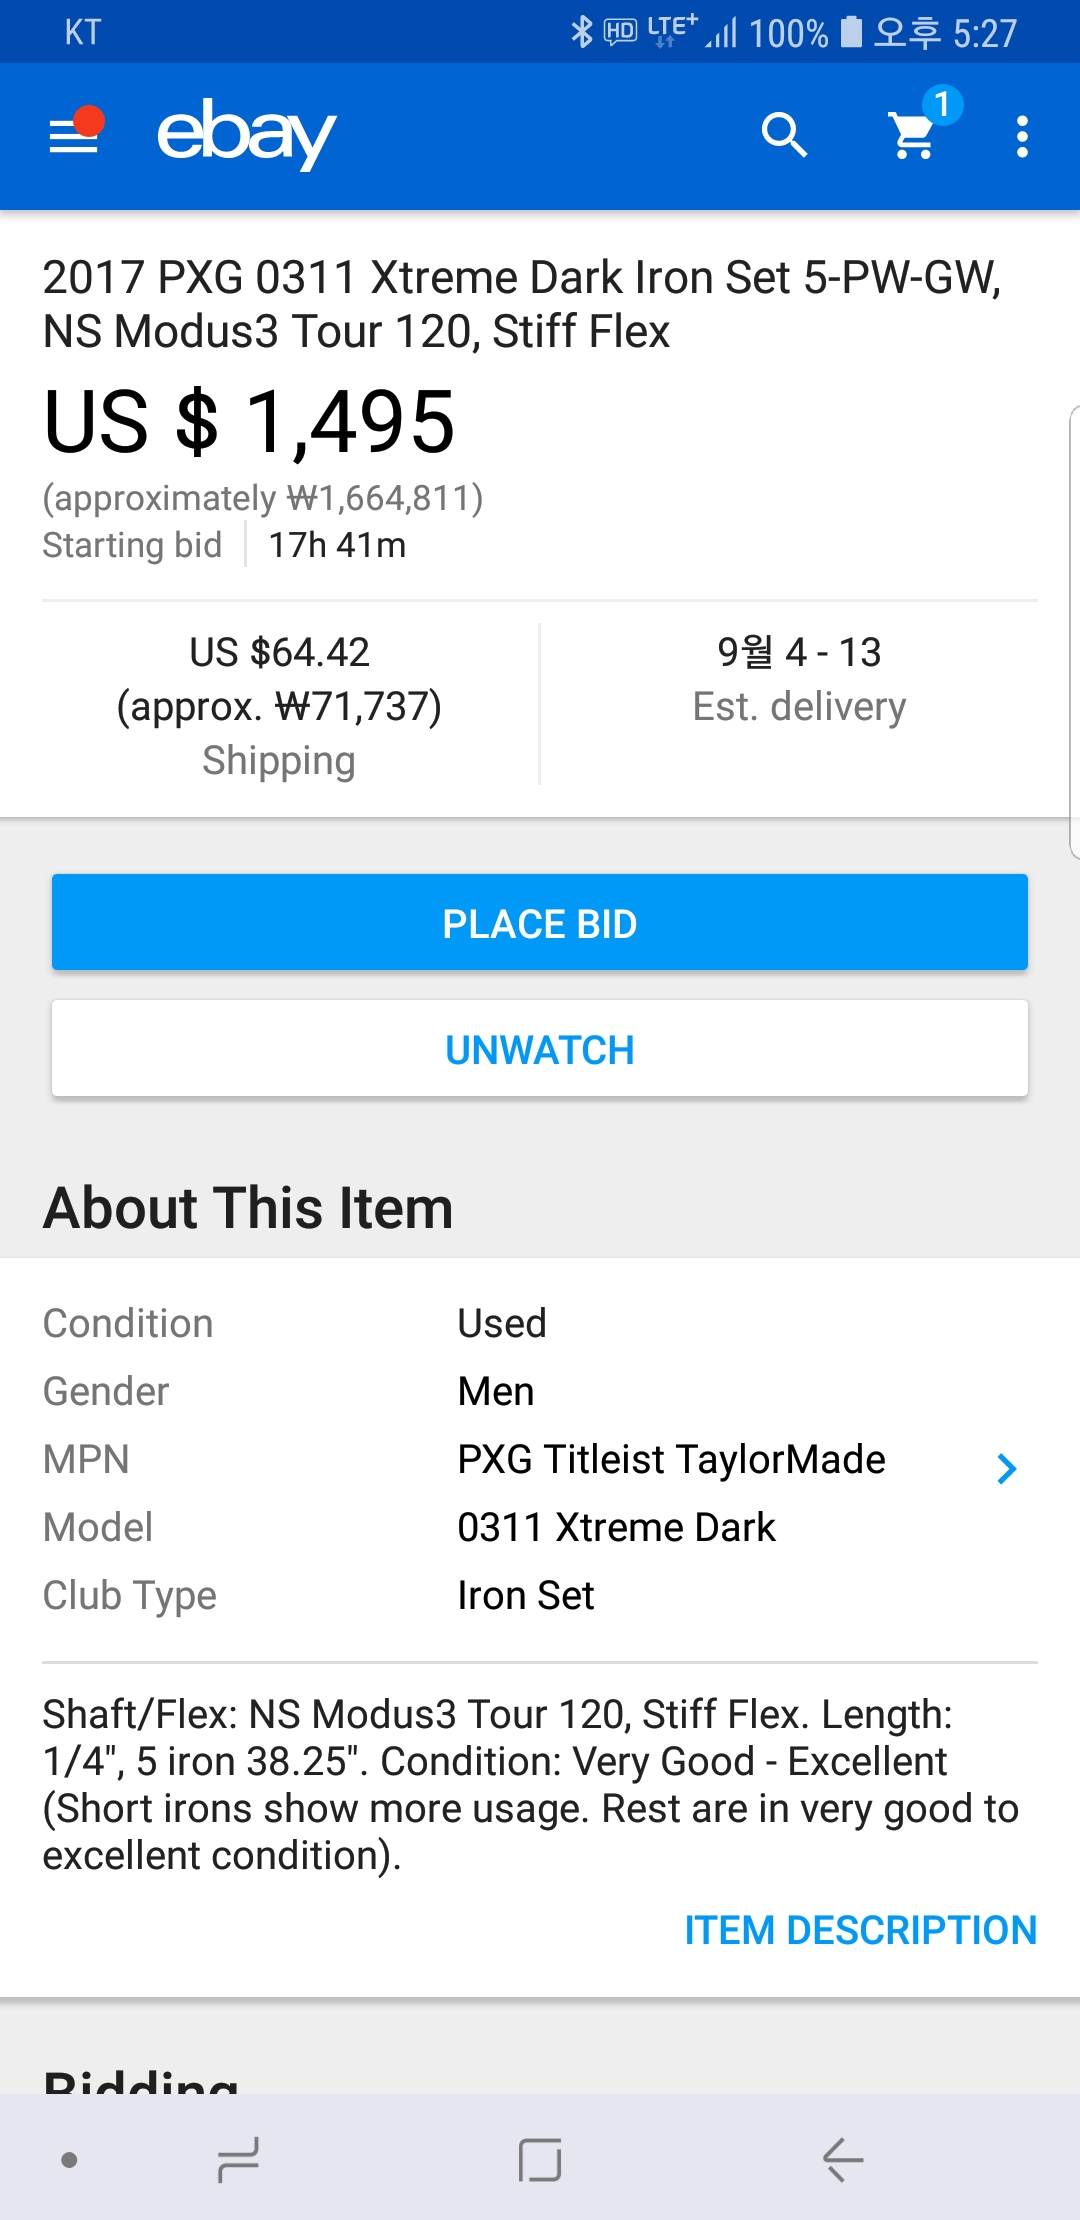Viewport: 1080px width, 2220px height.
Task: Open the search magnifier icon
Action: 784,135
